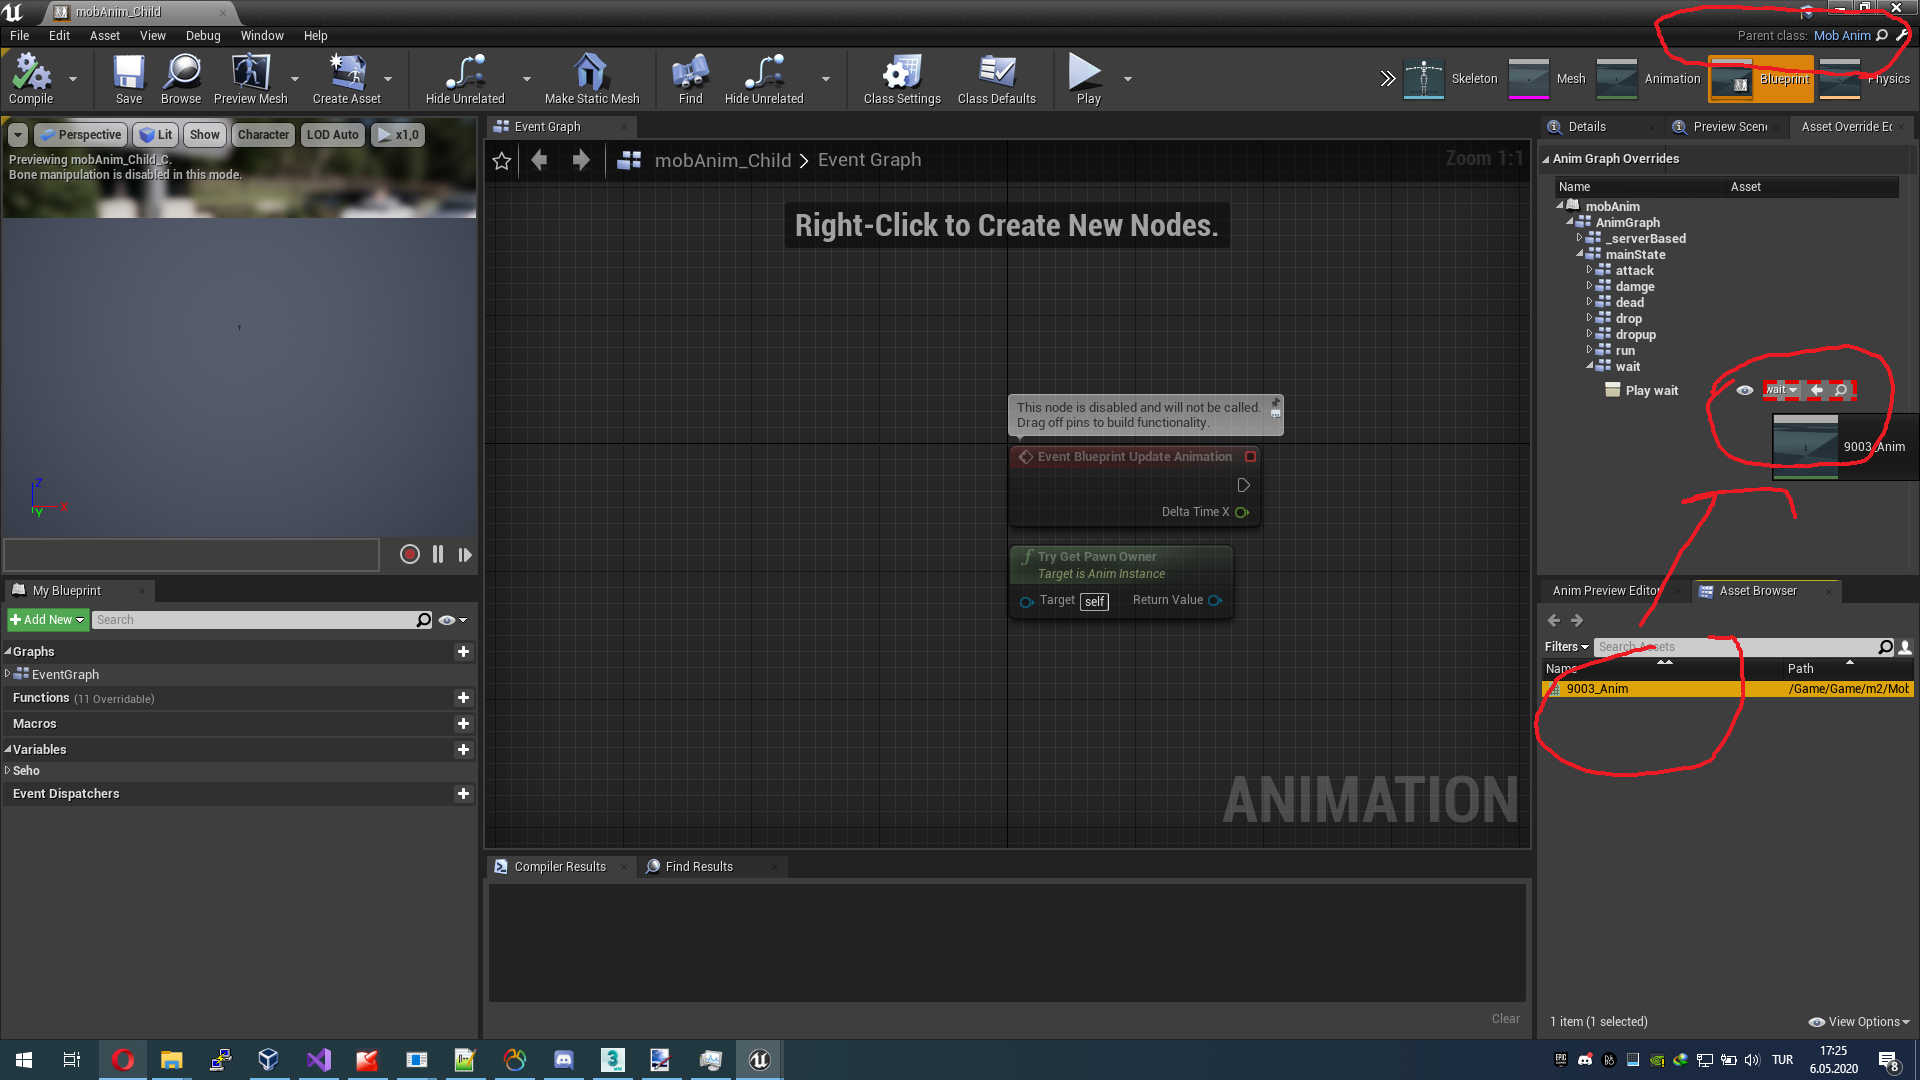Click the Create Asset icon
Image resolution: width=1920 pixels, height=1080 pixels.
347,79
